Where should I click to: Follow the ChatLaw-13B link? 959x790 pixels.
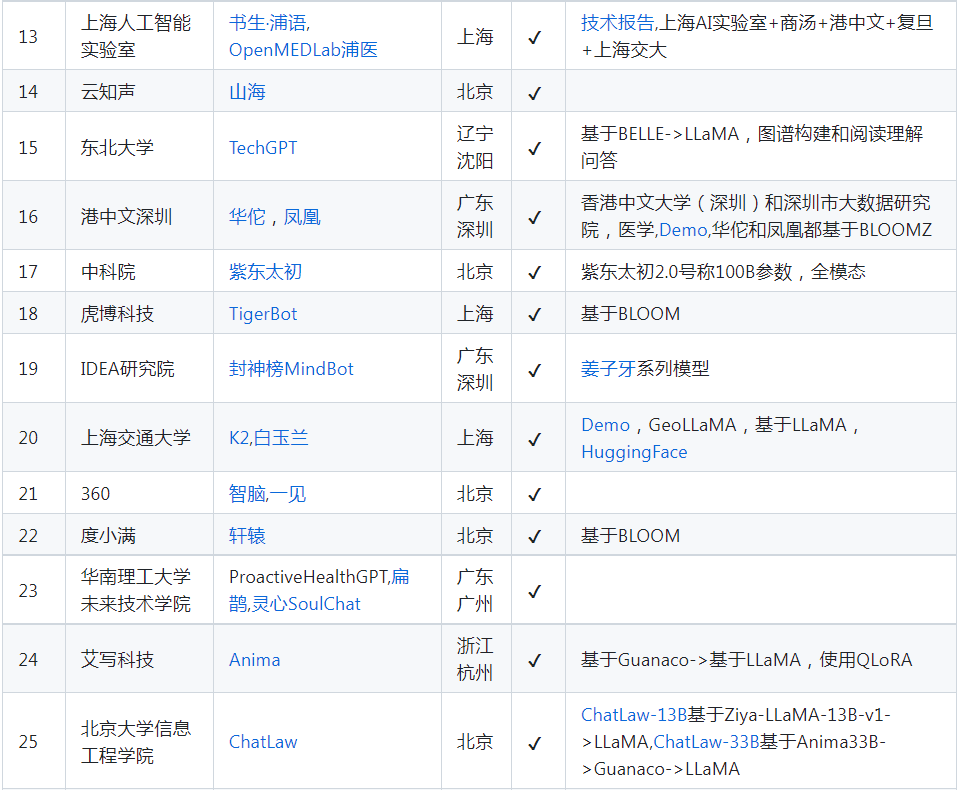[x=634, y=715]
